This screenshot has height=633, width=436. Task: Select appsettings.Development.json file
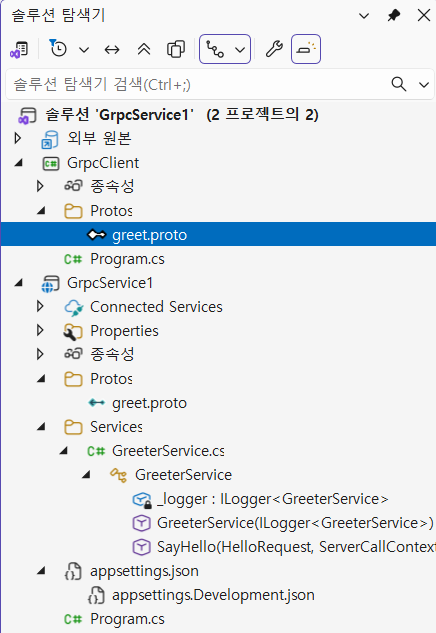[x=213, y=595]
